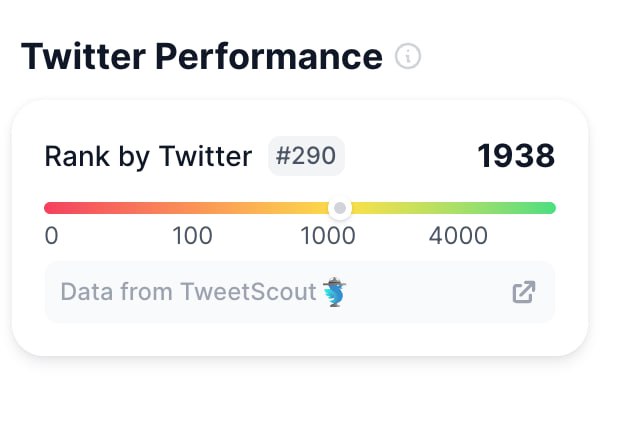Click the TweetScout bird mascot icon
Image resolution: width=630 pixels, height=426 pixels.
click(335, 293)
